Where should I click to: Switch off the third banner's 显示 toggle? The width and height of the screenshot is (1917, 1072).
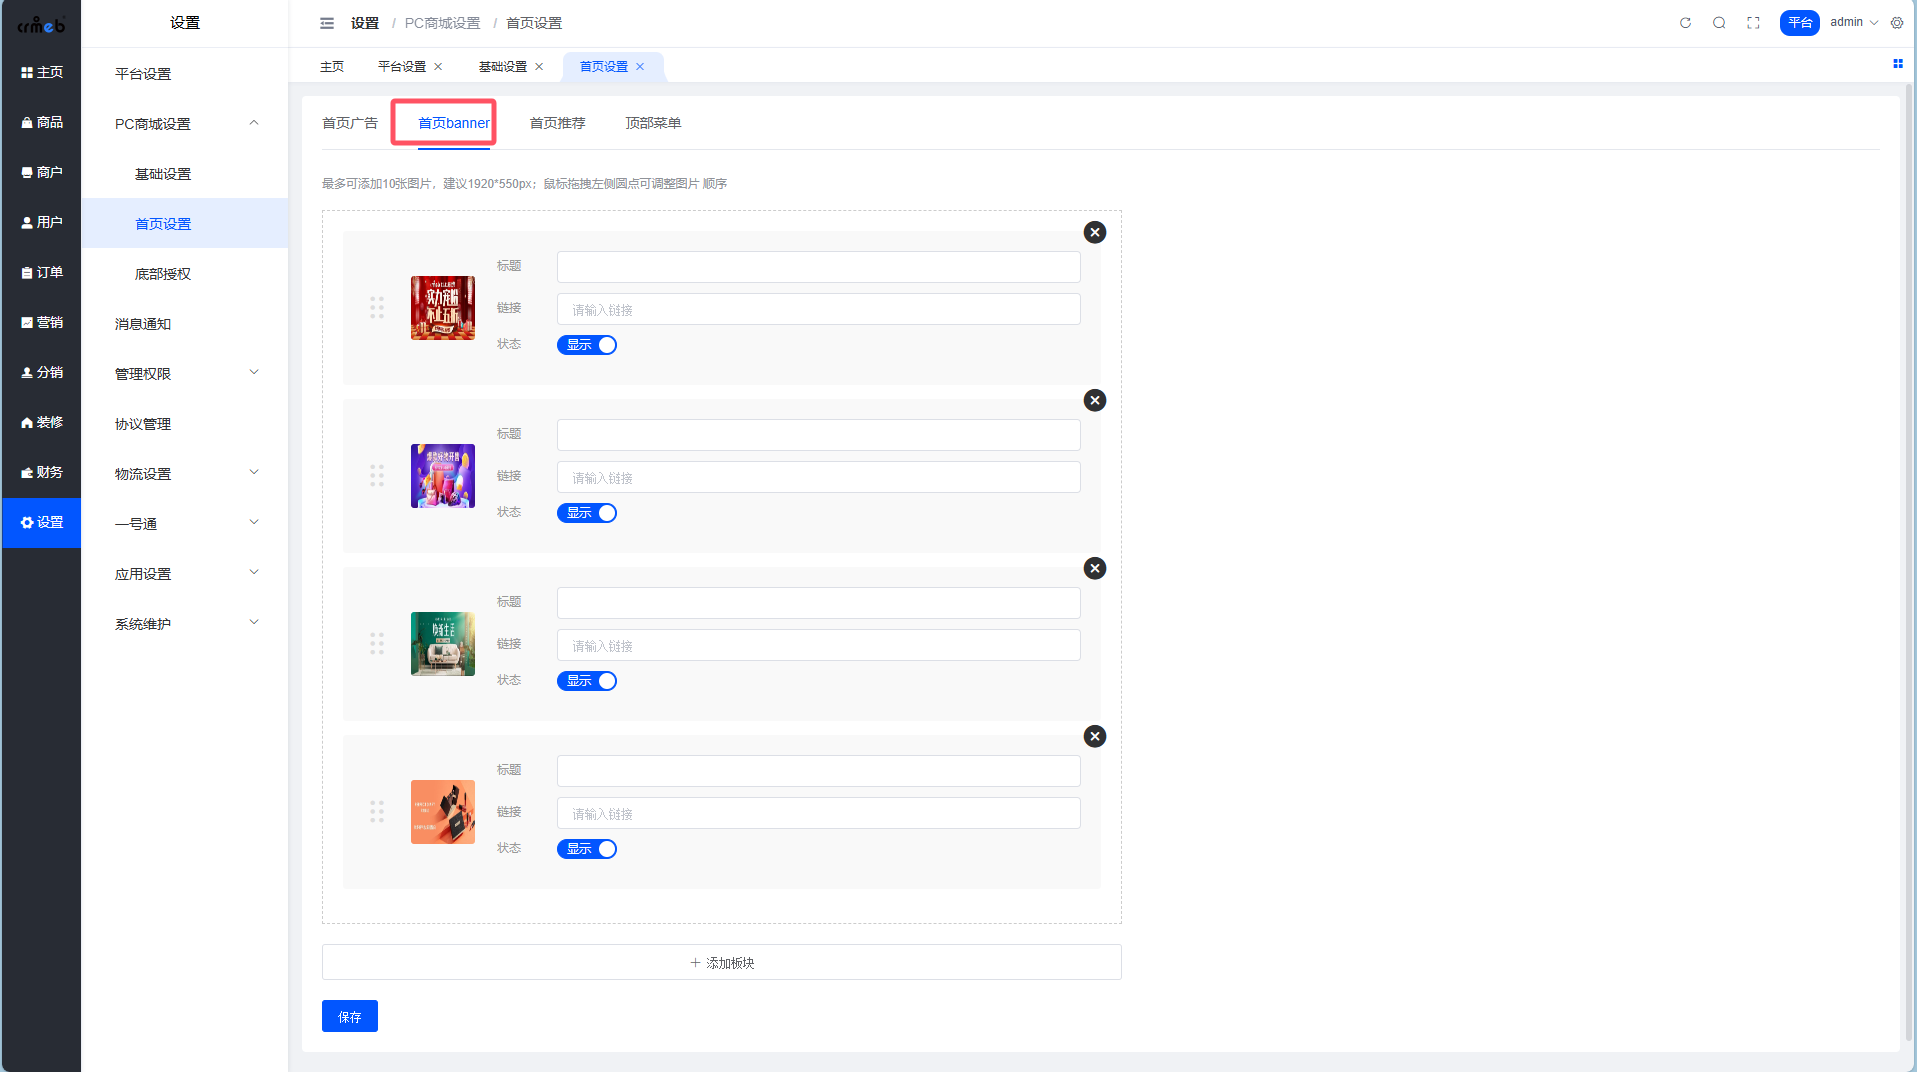(587, 681)
